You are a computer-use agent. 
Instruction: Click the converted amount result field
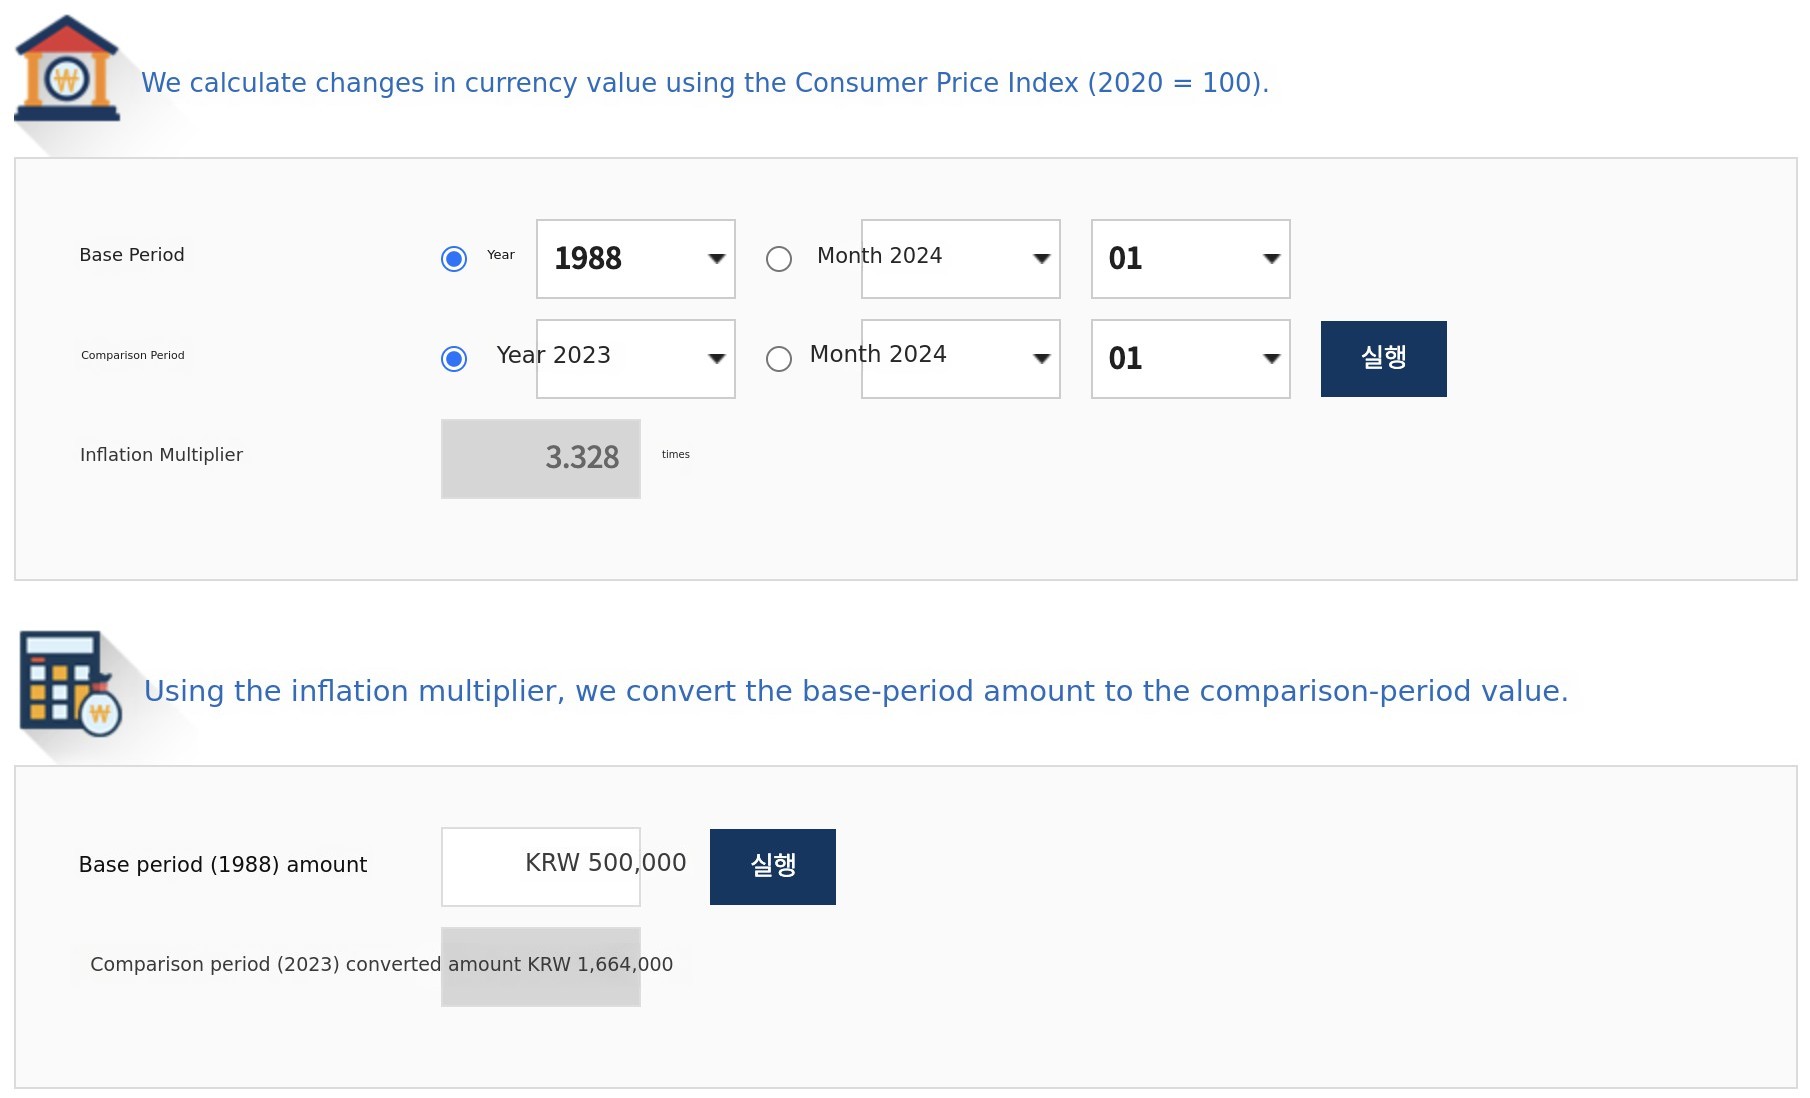(x=541, y=967)
